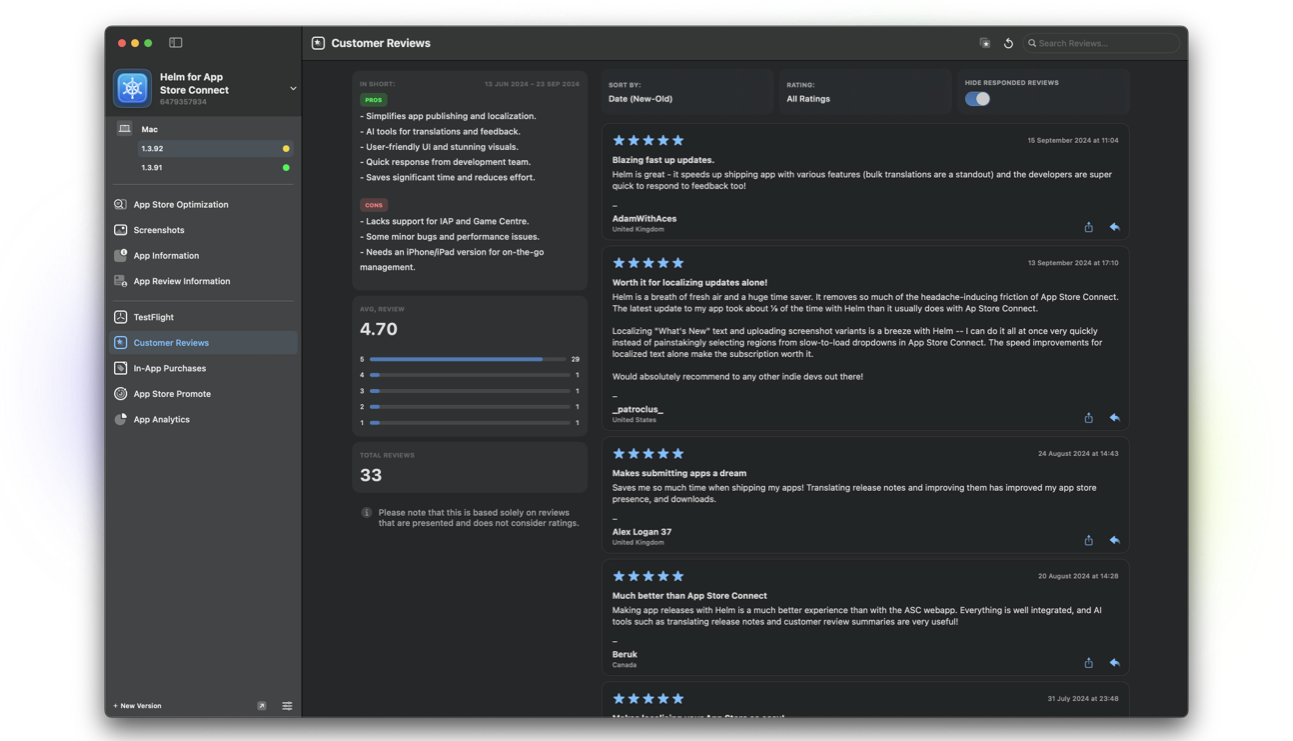Select version 1.3.92
Screen dimensions: 1293x741
pos(217,148)
